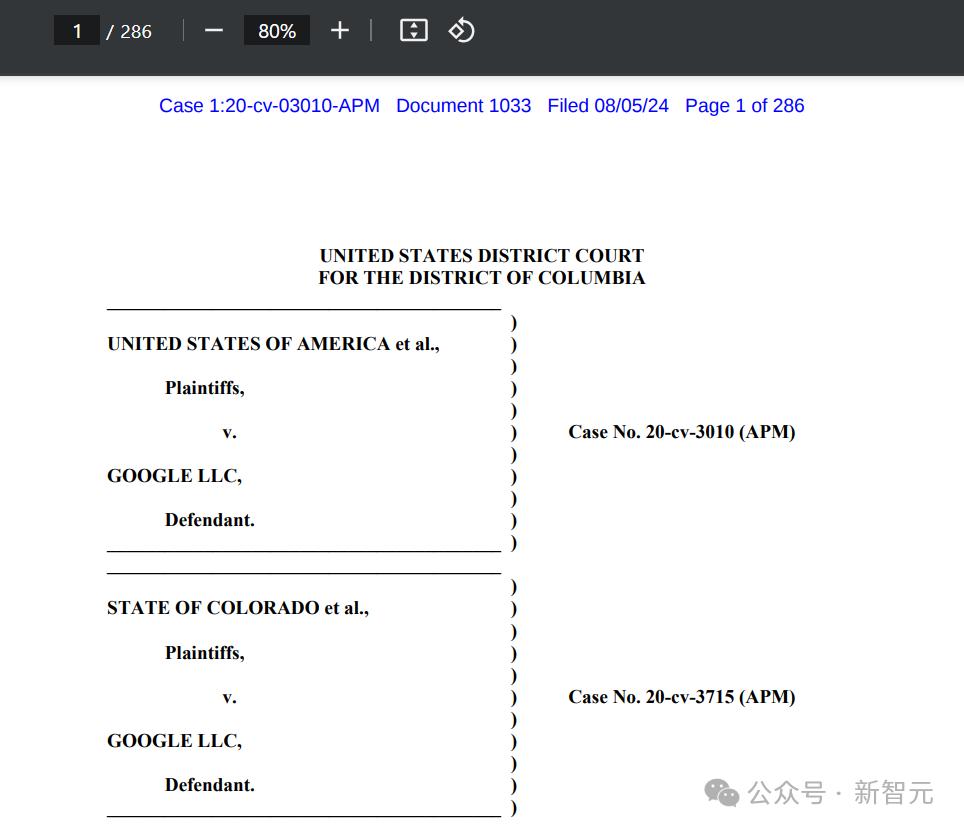Click STATE OF COLORADO et al. text

(x=238, y=608)
